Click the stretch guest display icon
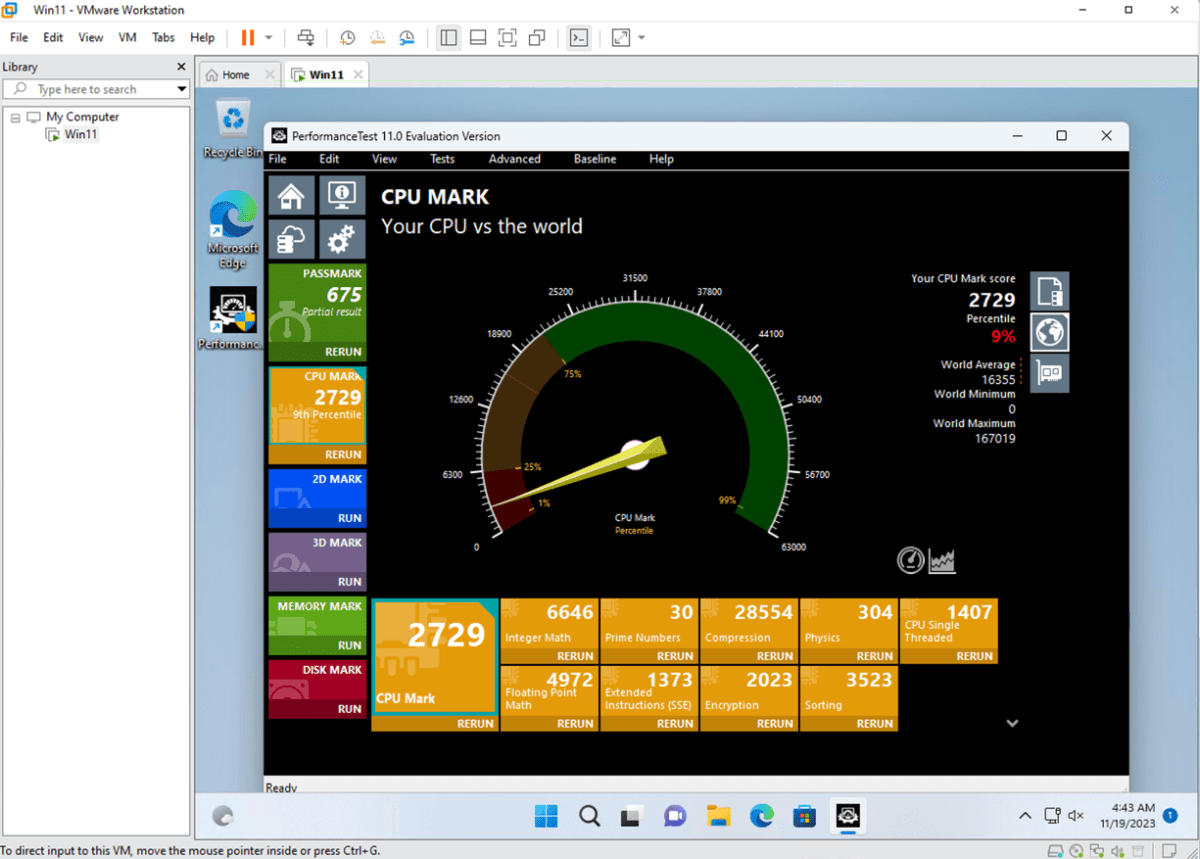 tap(621, 38)
